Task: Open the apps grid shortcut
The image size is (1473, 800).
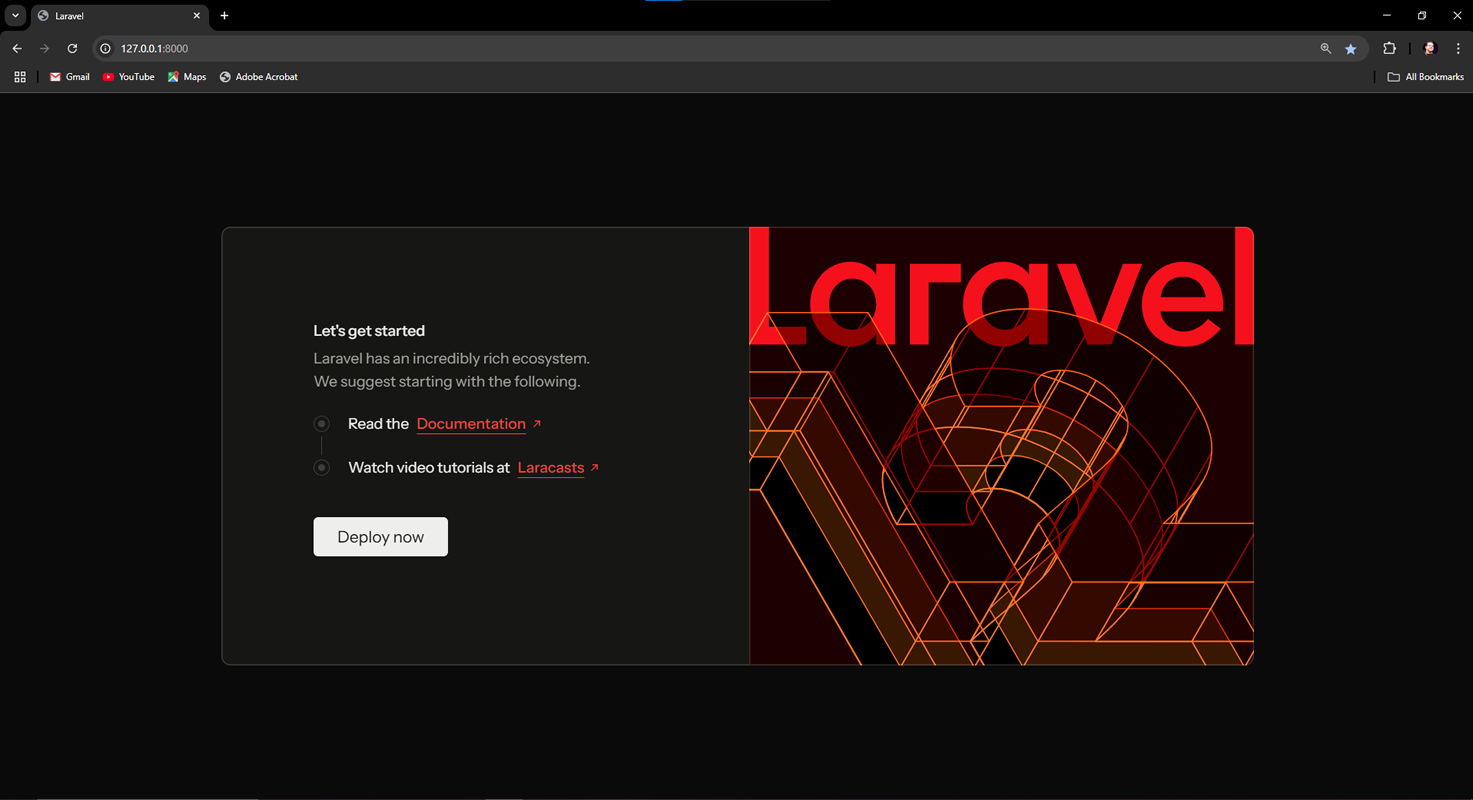Action: 20,77
